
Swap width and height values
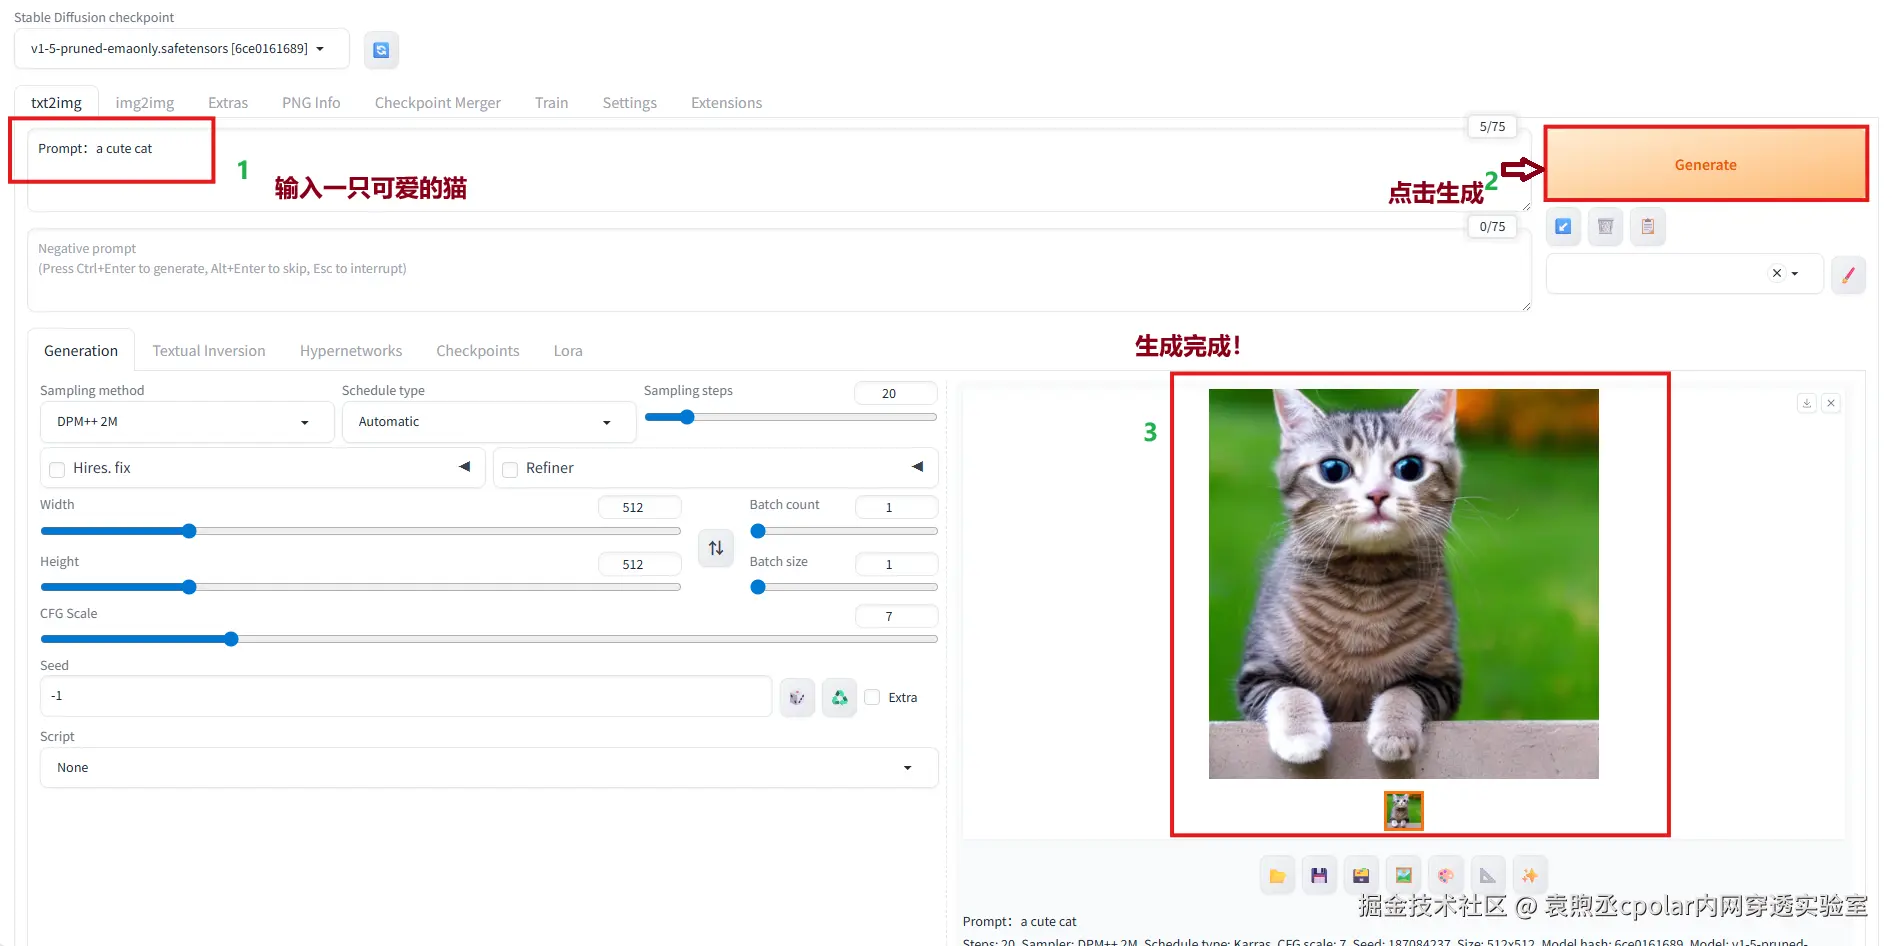716,548
